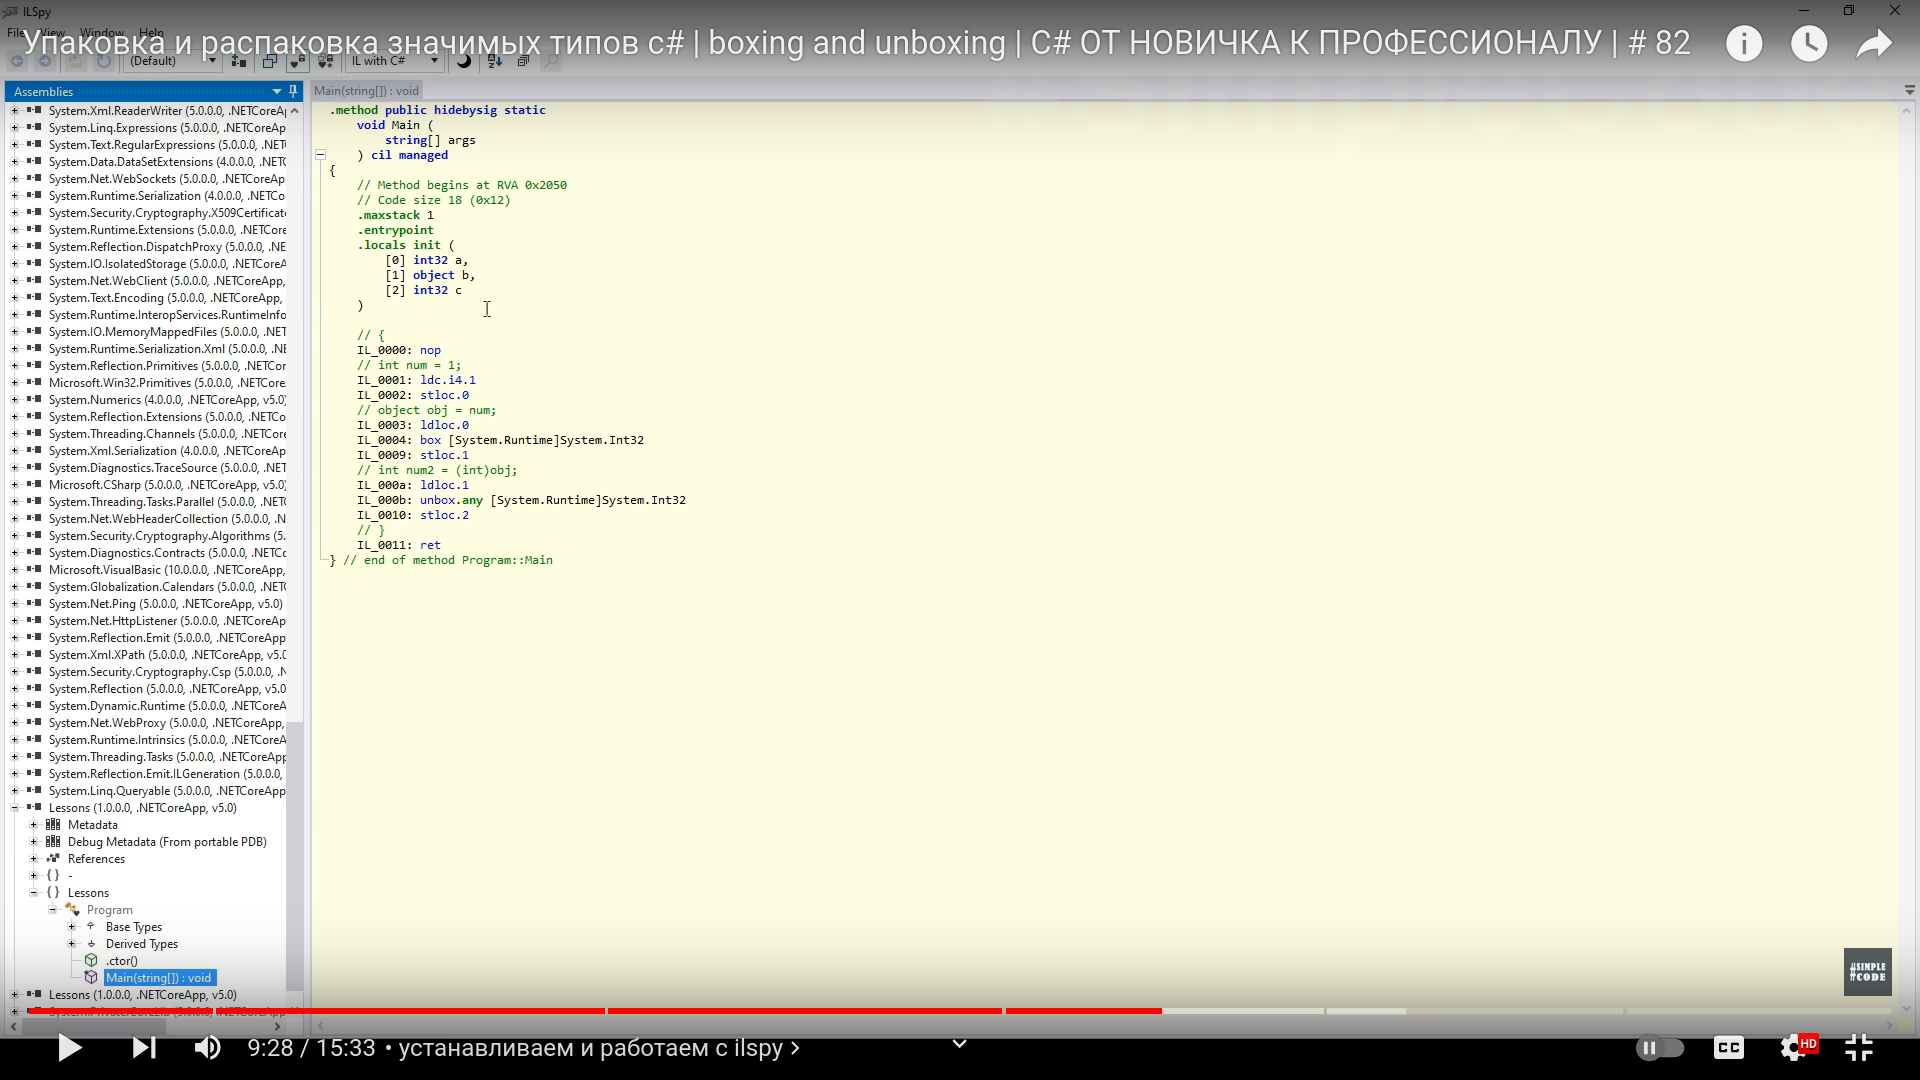The image size is (1920, 1080).
Task: Click the YouTube share arrow icon
Action: [1873, 44]
